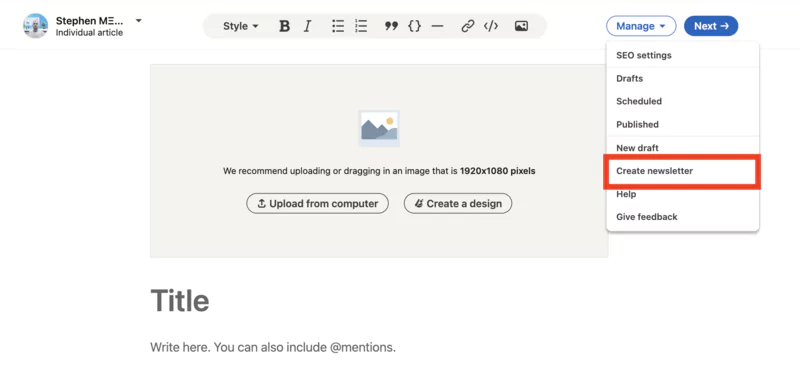Select Drafts in the Manage menu

click(682, 79)
